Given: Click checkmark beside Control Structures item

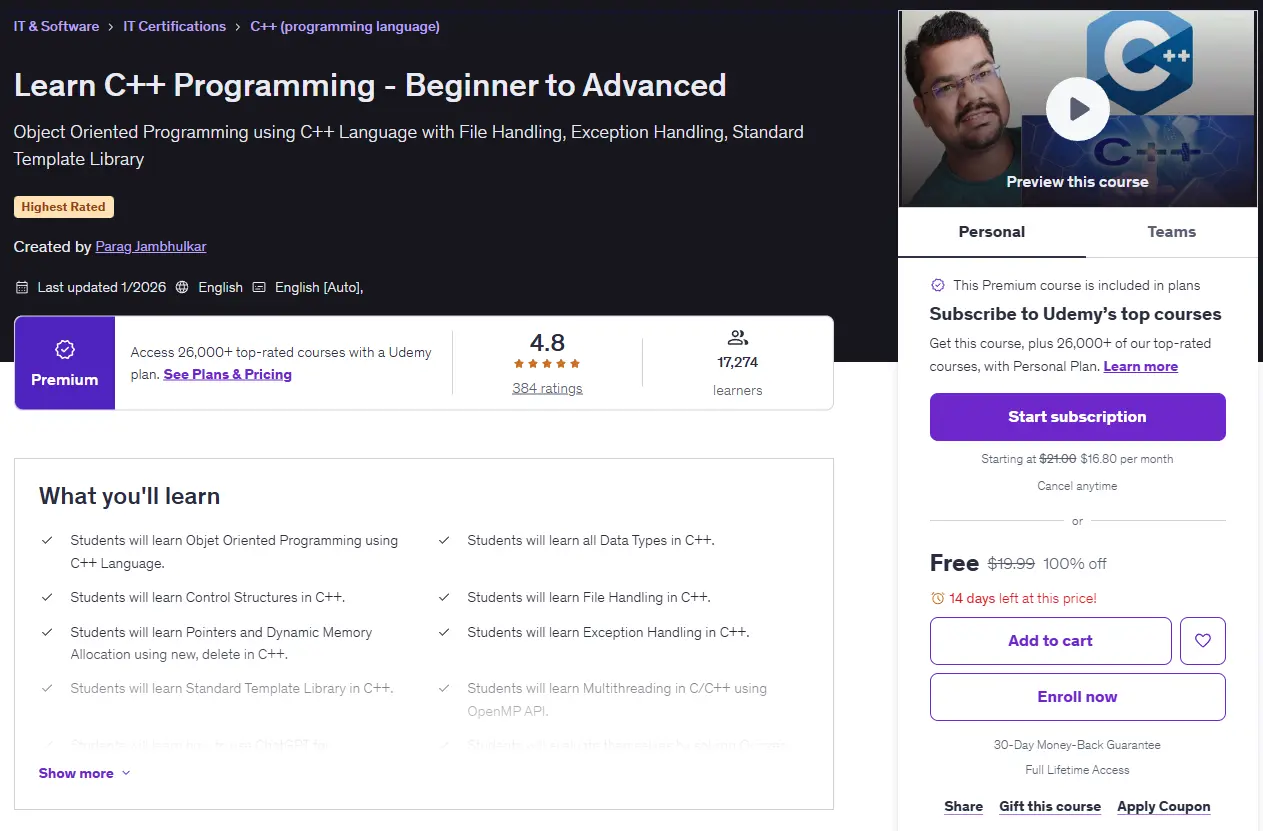Looking at the screenshot, I should click(x=47, y=597).
